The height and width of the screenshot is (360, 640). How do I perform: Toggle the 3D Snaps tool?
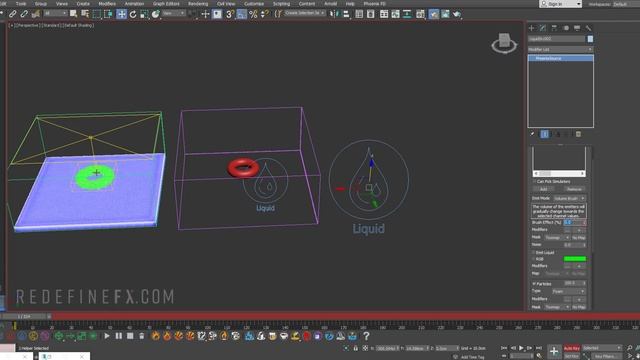(x=230, y=14)
